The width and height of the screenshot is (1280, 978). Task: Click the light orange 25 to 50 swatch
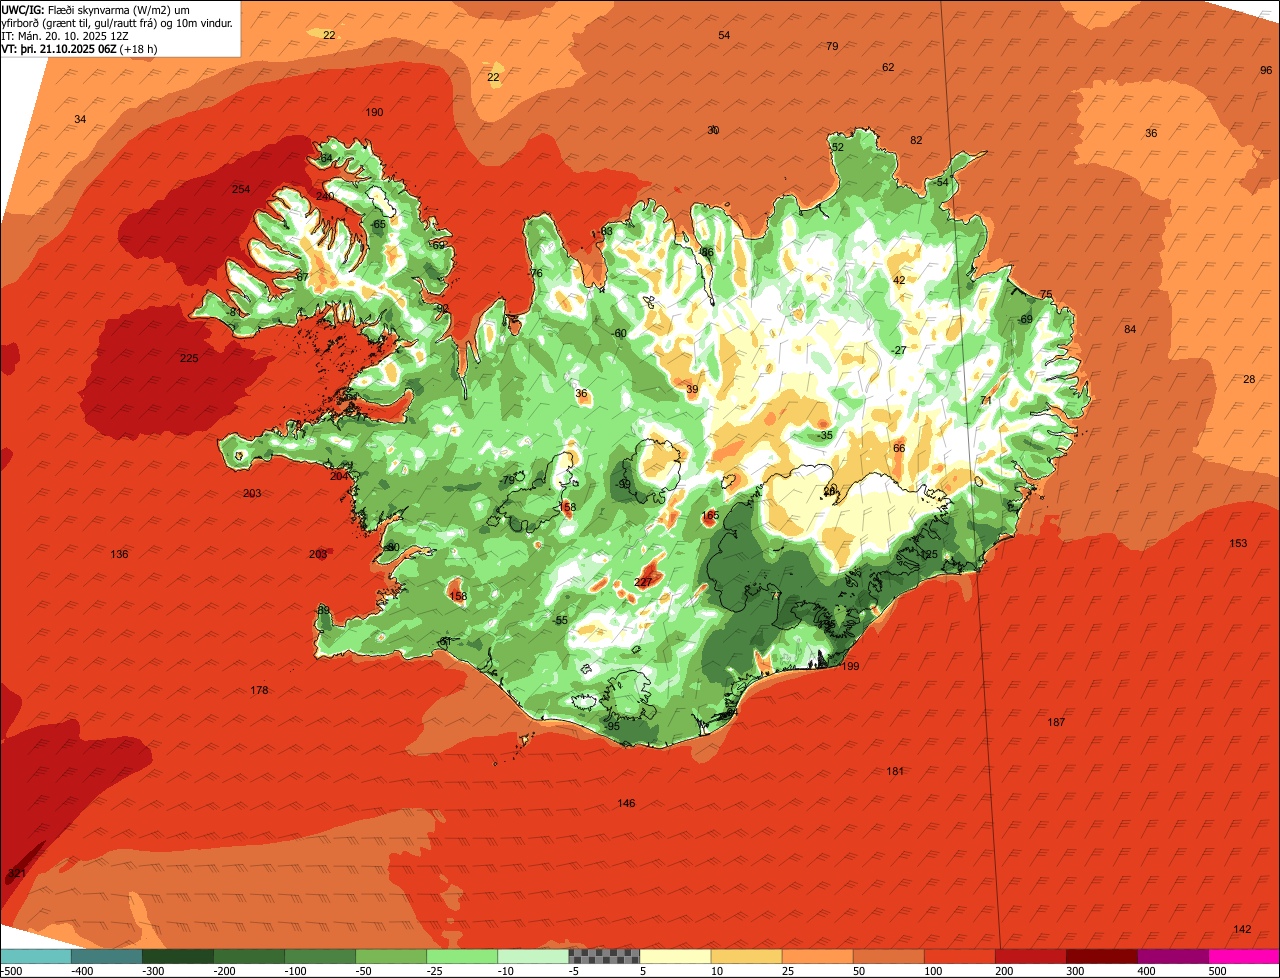click(817, 957)
